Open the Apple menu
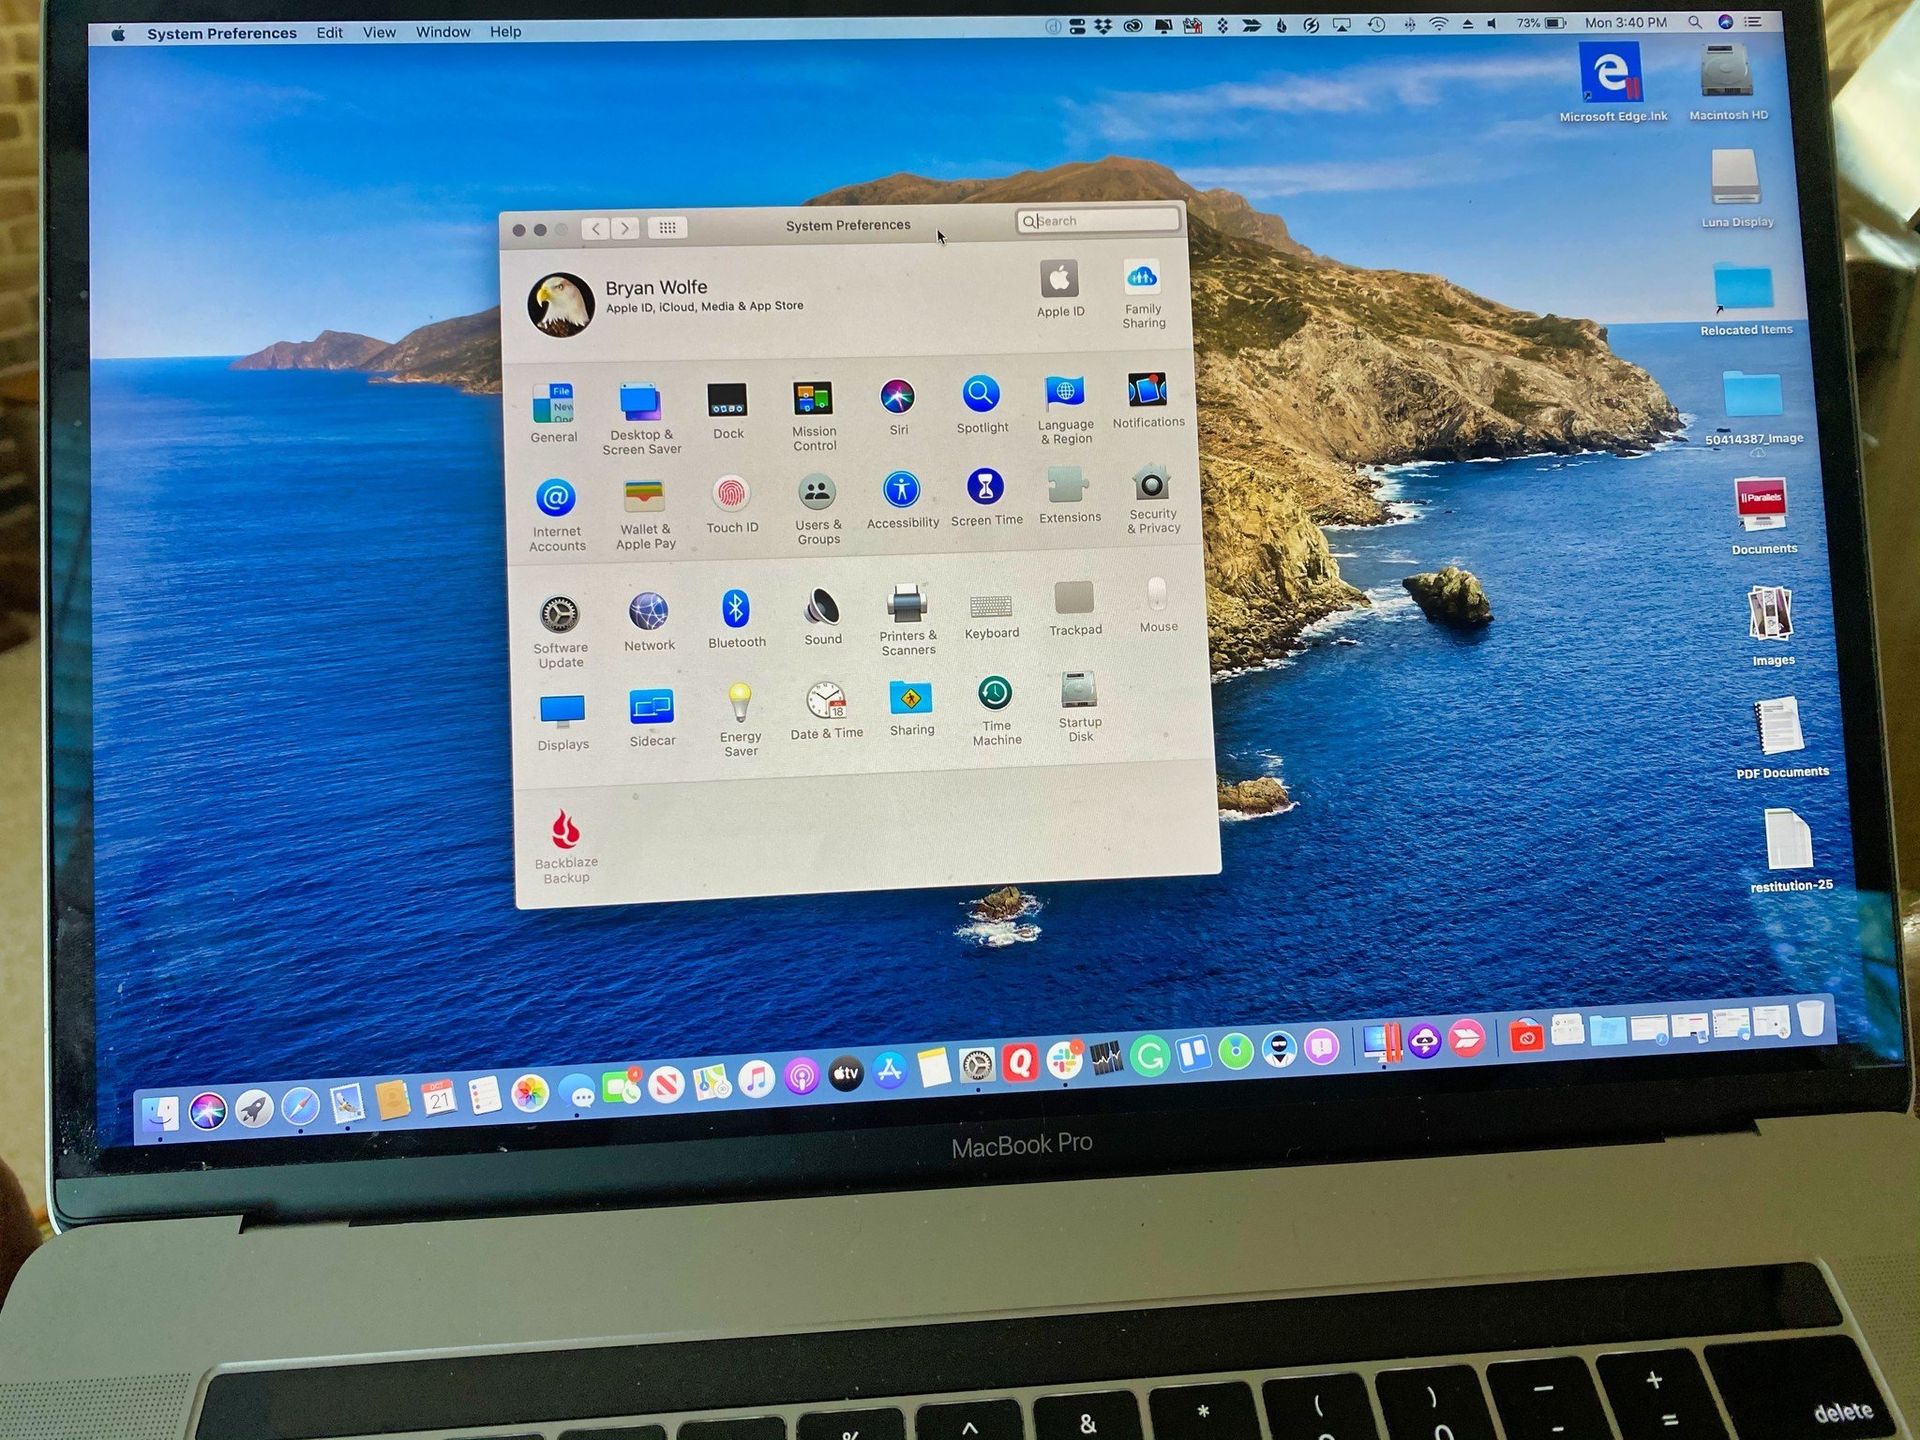Viewport: 1920px width, 1440px height. point(117,31)
